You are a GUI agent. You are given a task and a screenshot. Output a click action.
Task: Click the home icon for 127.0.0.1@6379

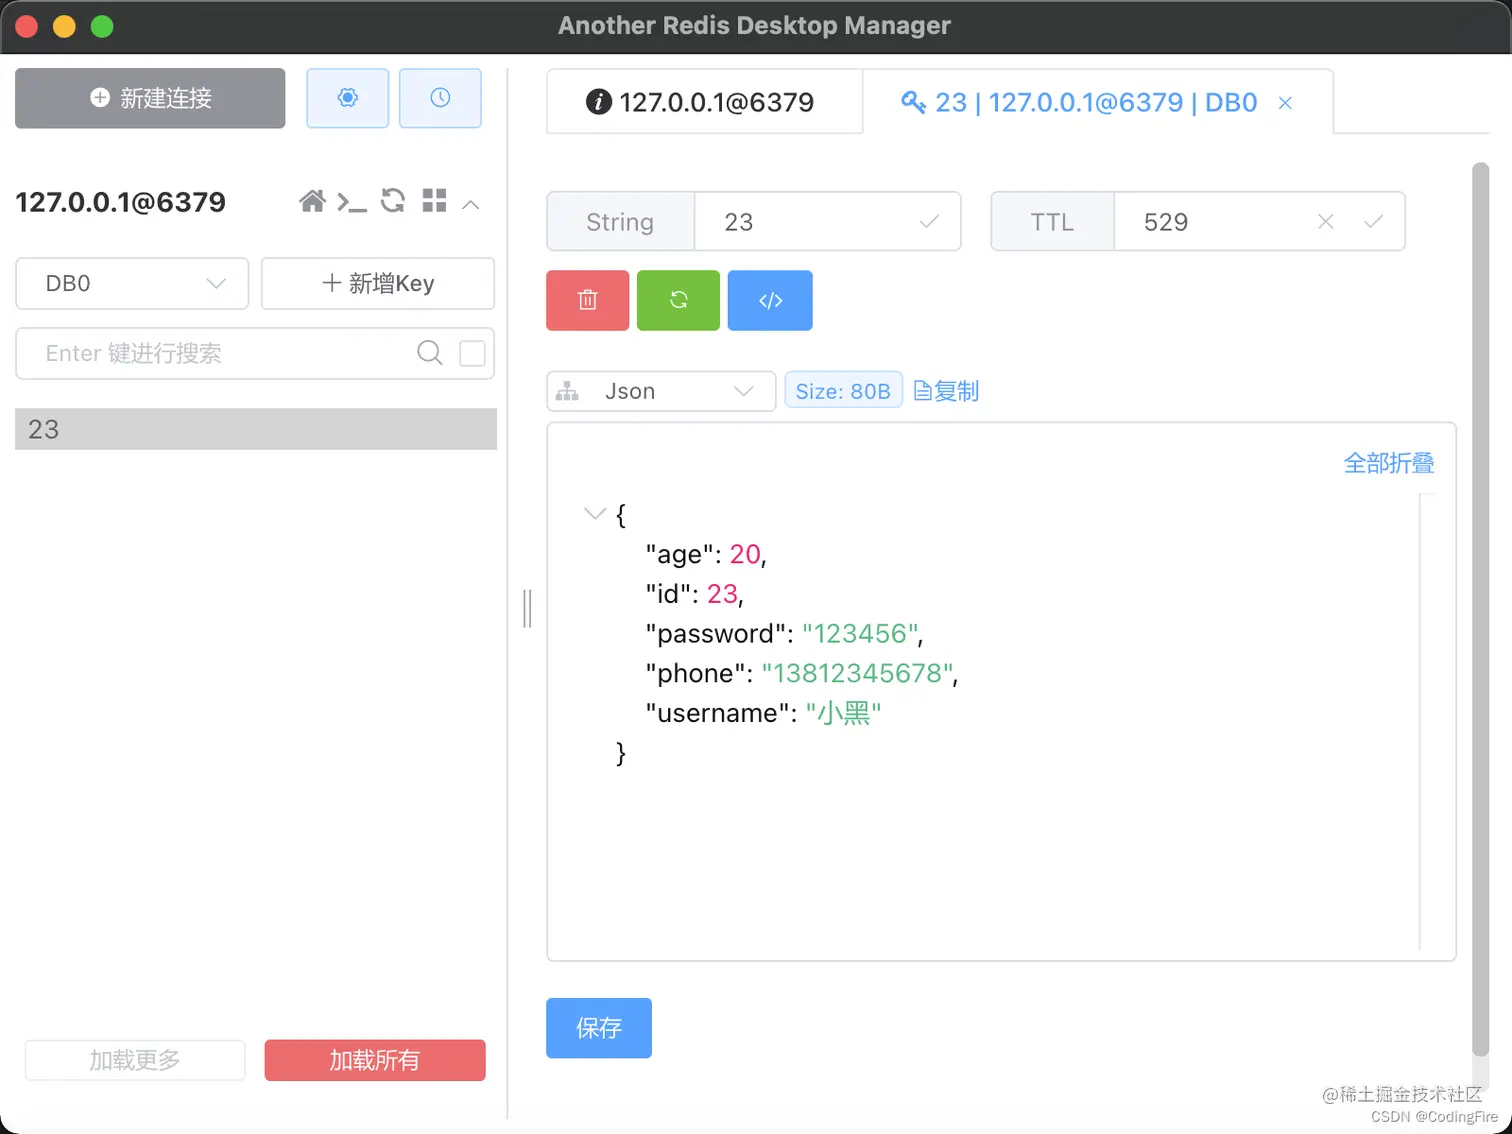[312, 202]
